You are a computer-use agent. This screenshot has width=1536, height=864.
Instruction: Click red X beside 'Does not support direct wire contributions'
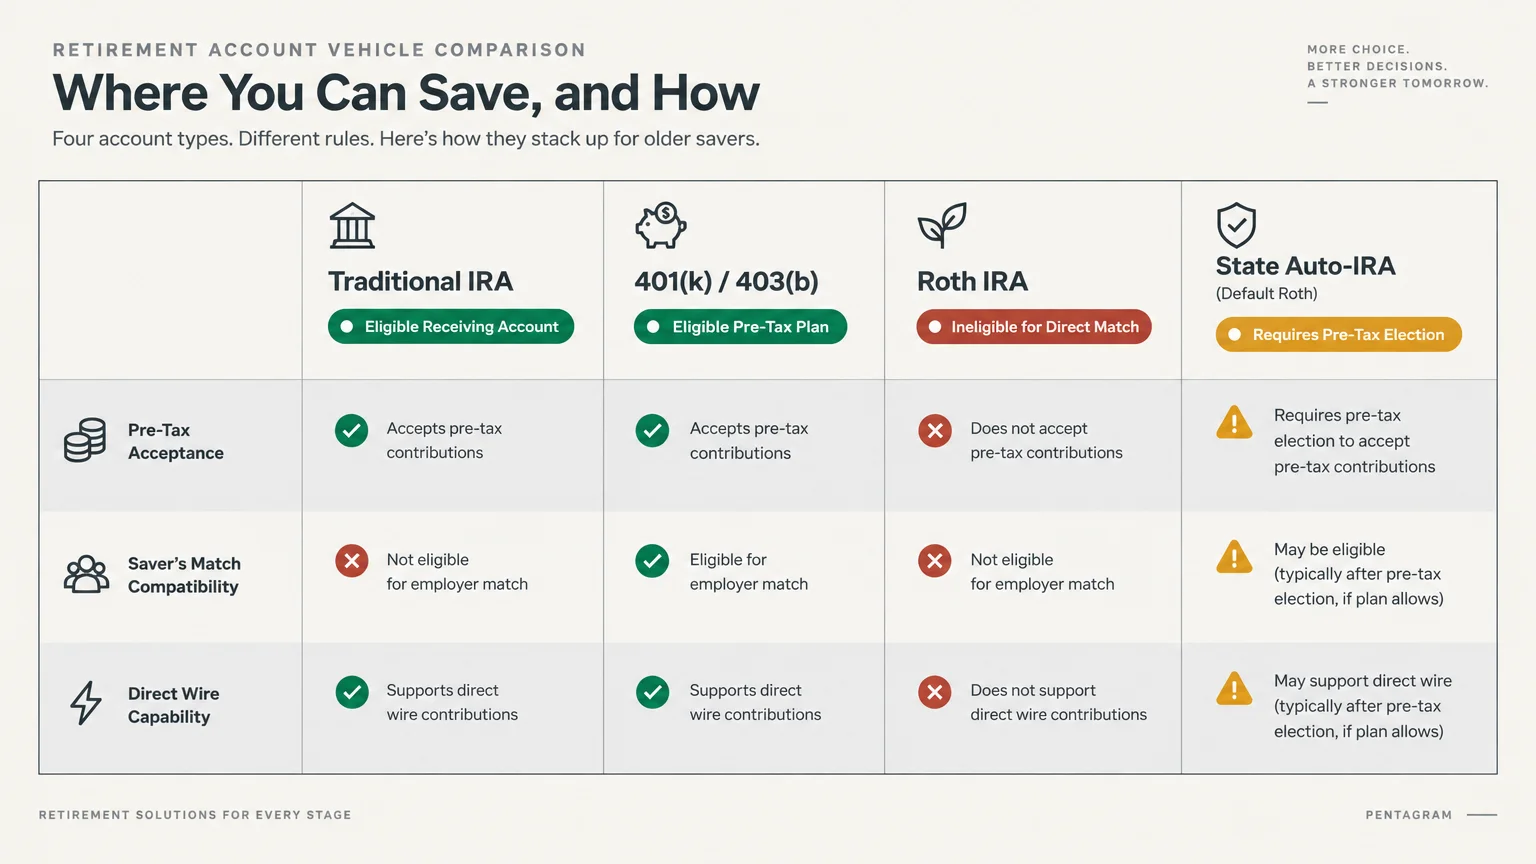(x=935, y=692)
